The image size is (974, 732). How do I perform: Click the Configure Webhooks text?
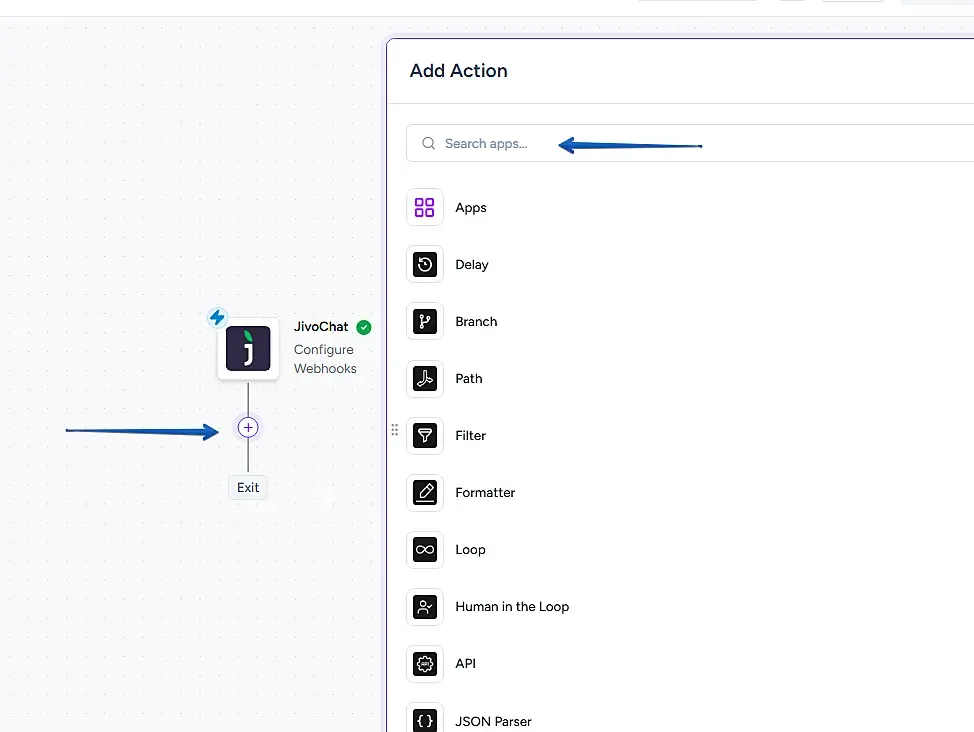pos(325,359)
